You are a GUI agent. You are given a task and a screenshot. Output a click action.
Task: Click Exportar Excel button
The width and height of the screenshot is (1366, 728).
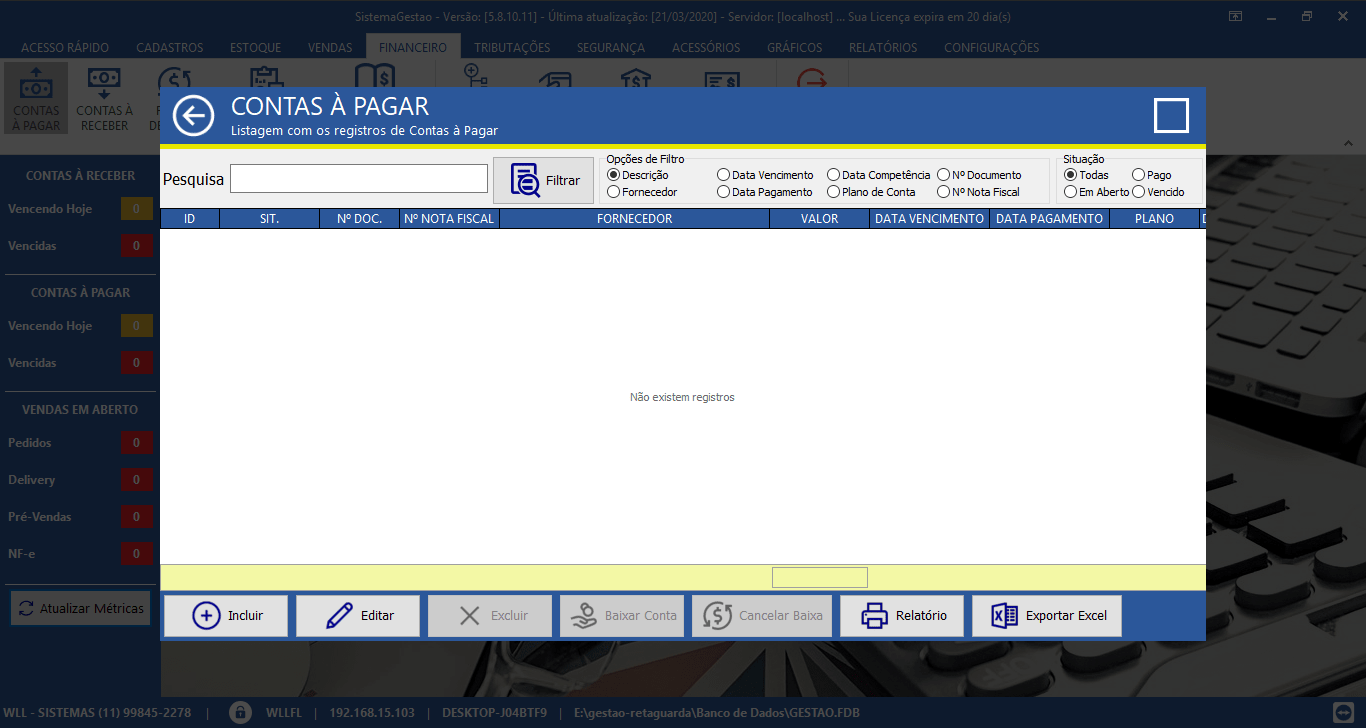coord(1046,616)
